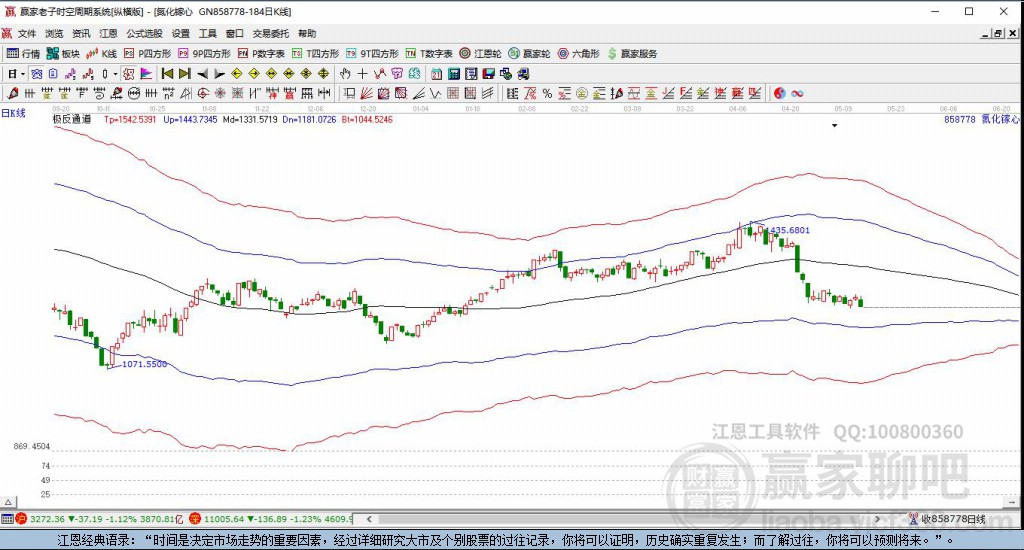Open the P数字表 tool
Screen dimensions: 1024x550
(261, 54)
